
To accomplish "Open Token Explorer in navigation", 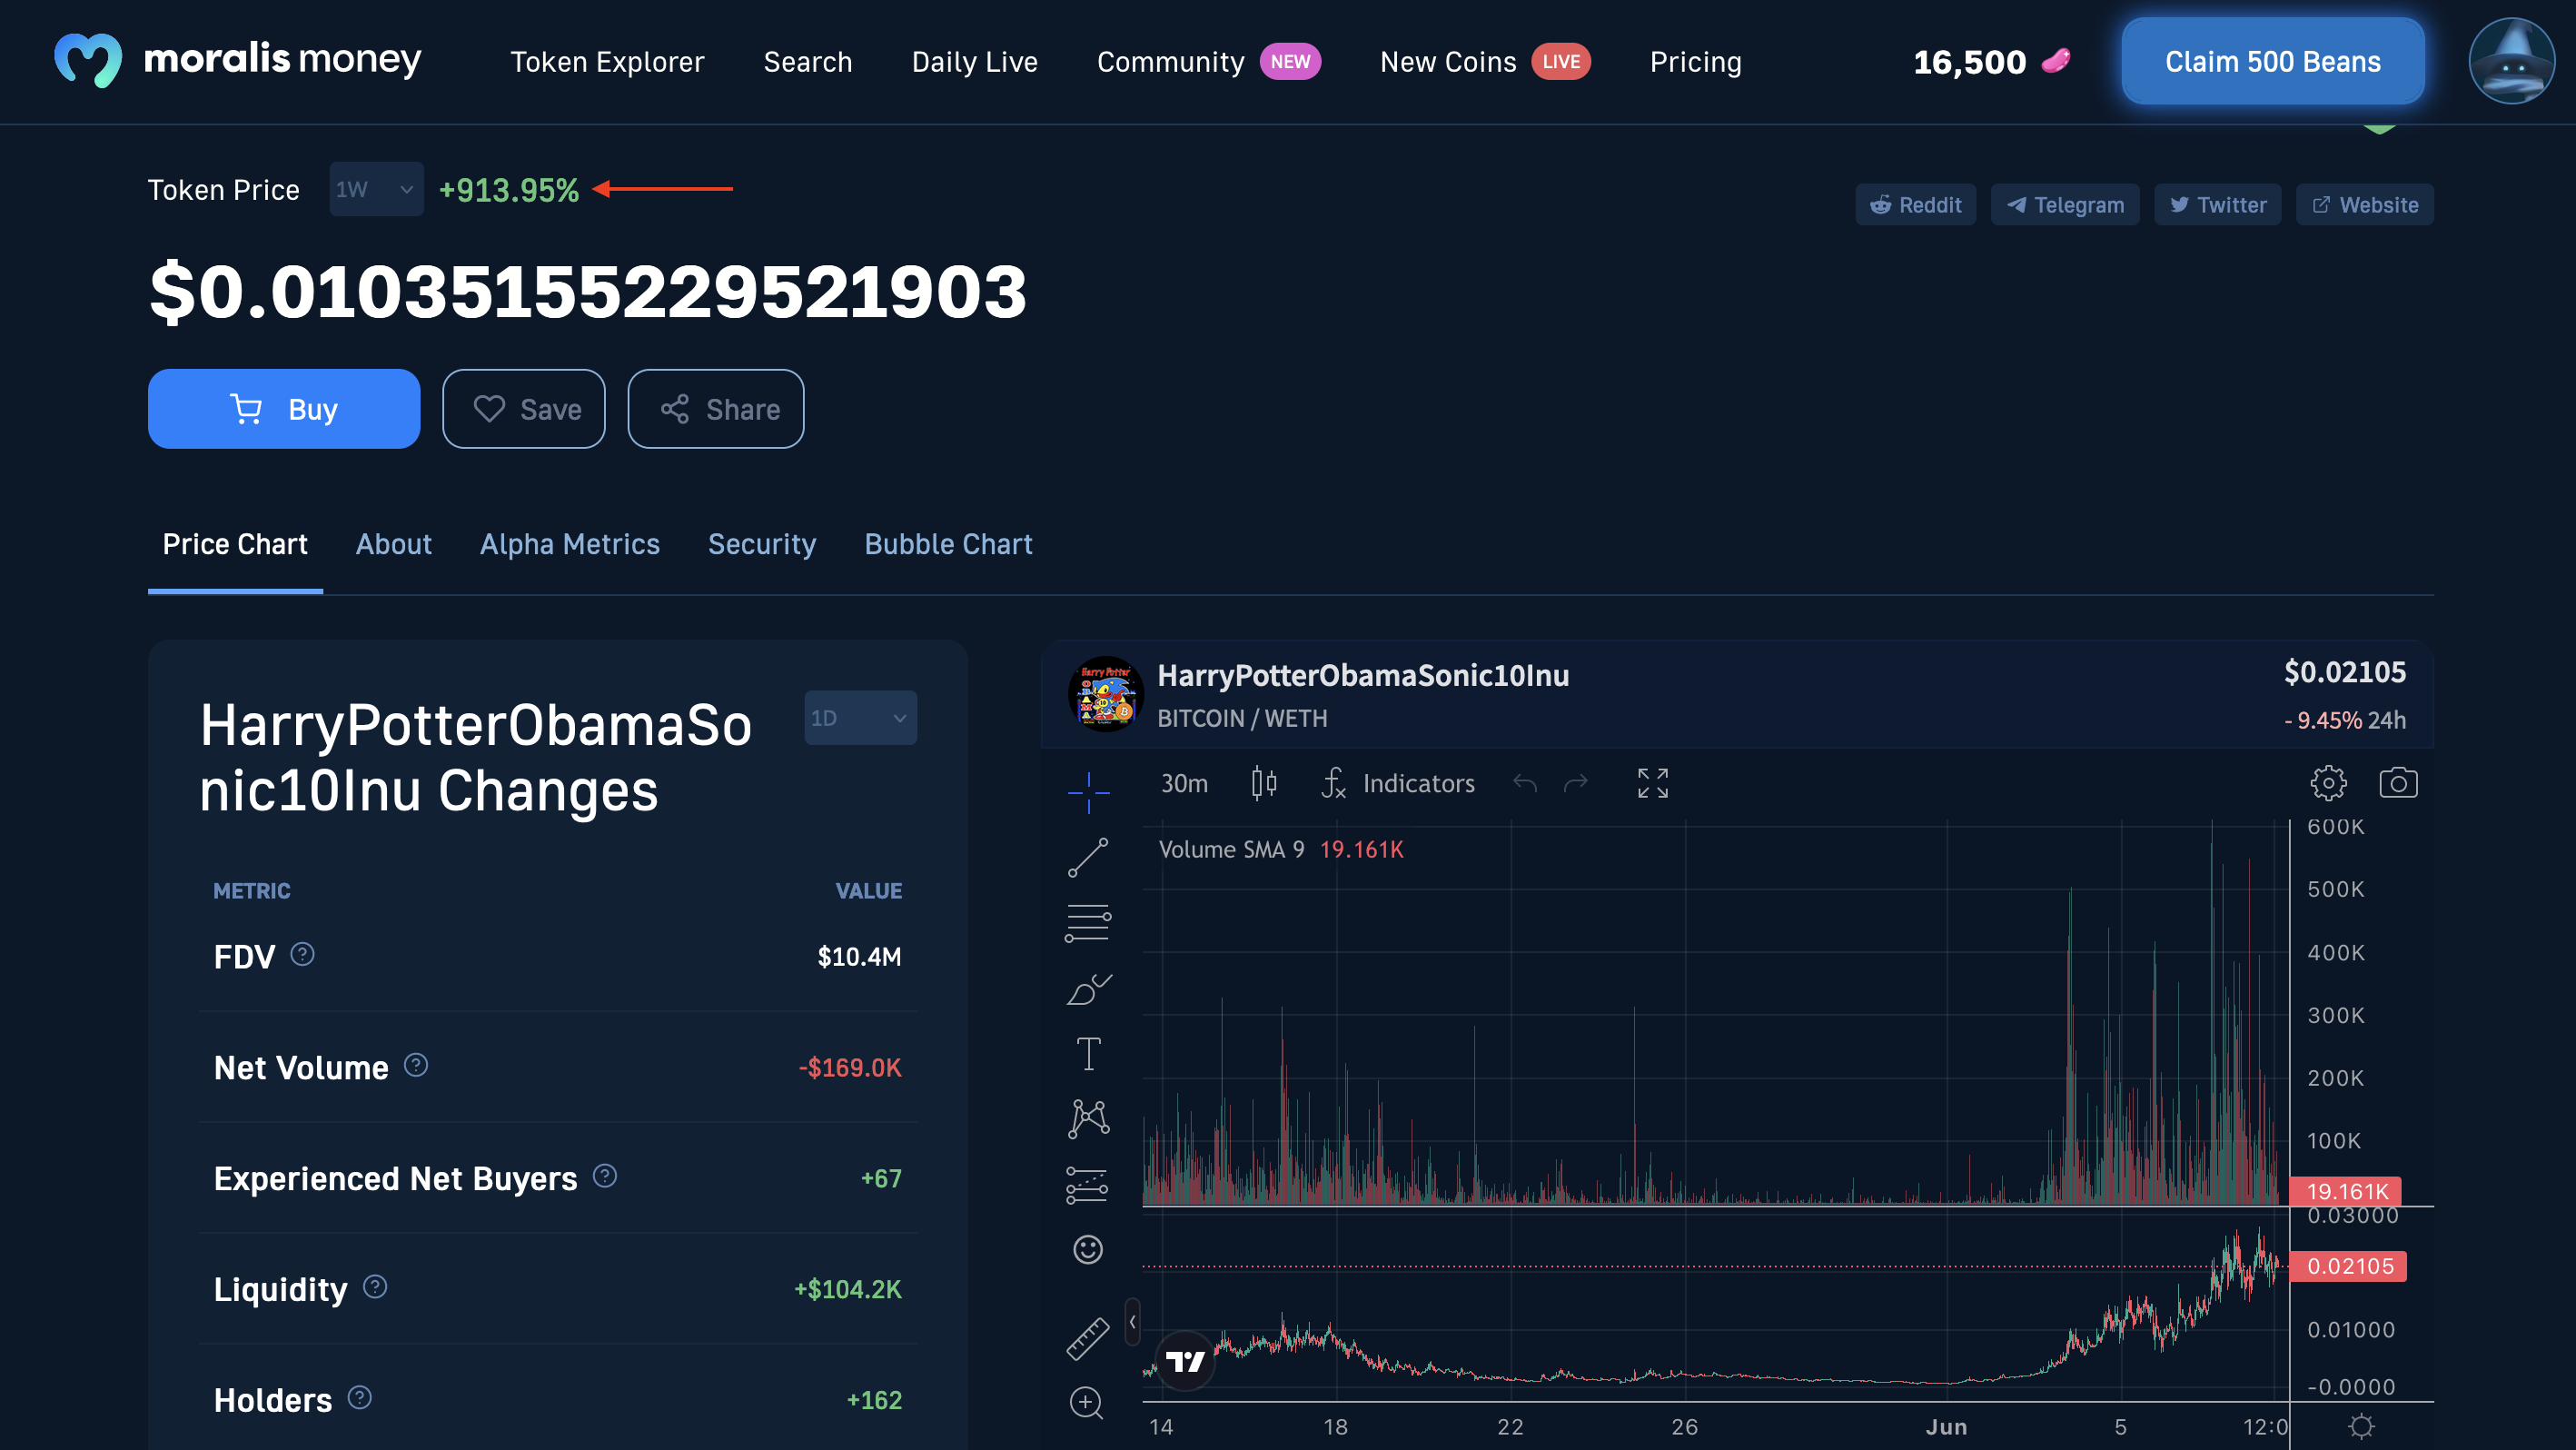I will pyautogui.click(x=607, y=62).
